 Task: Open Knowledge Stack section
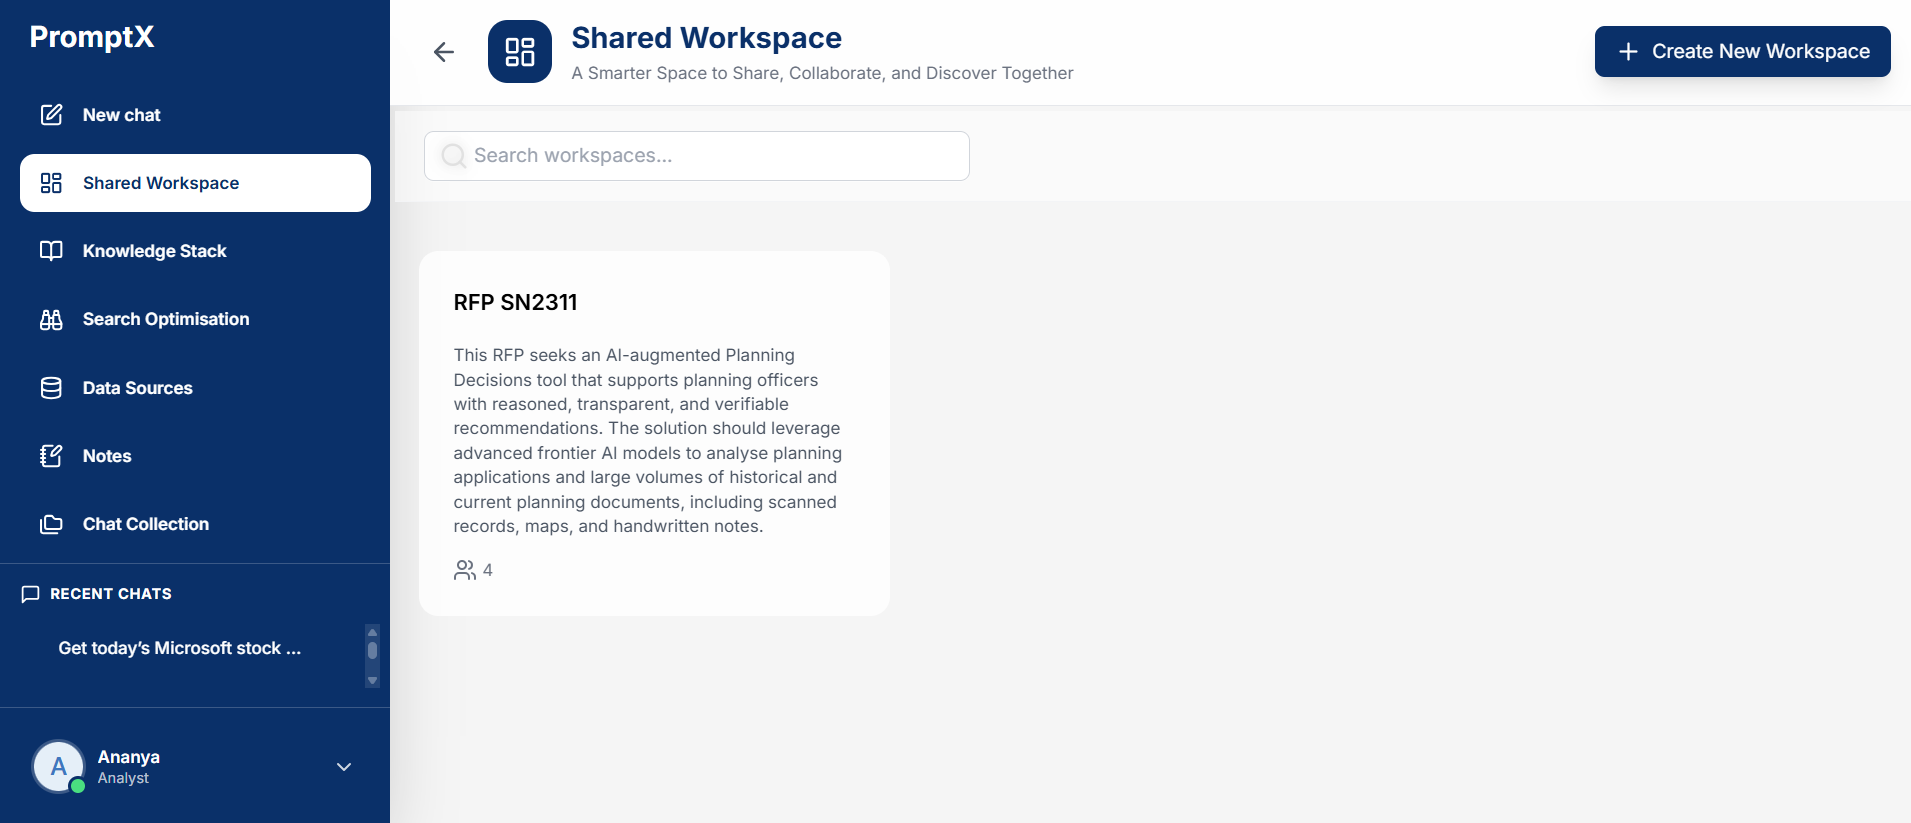(x=195, y=251)
